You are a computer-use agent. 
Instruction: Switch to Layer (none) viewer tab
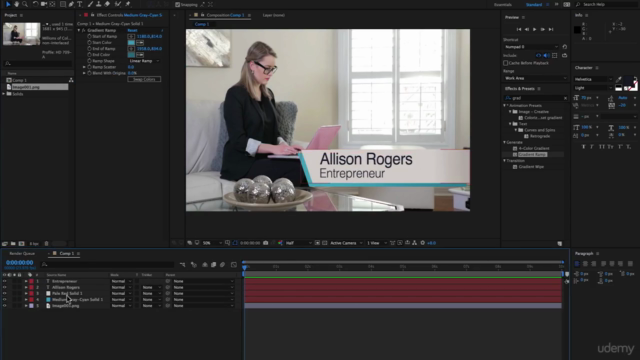click(x=273, y=15)
